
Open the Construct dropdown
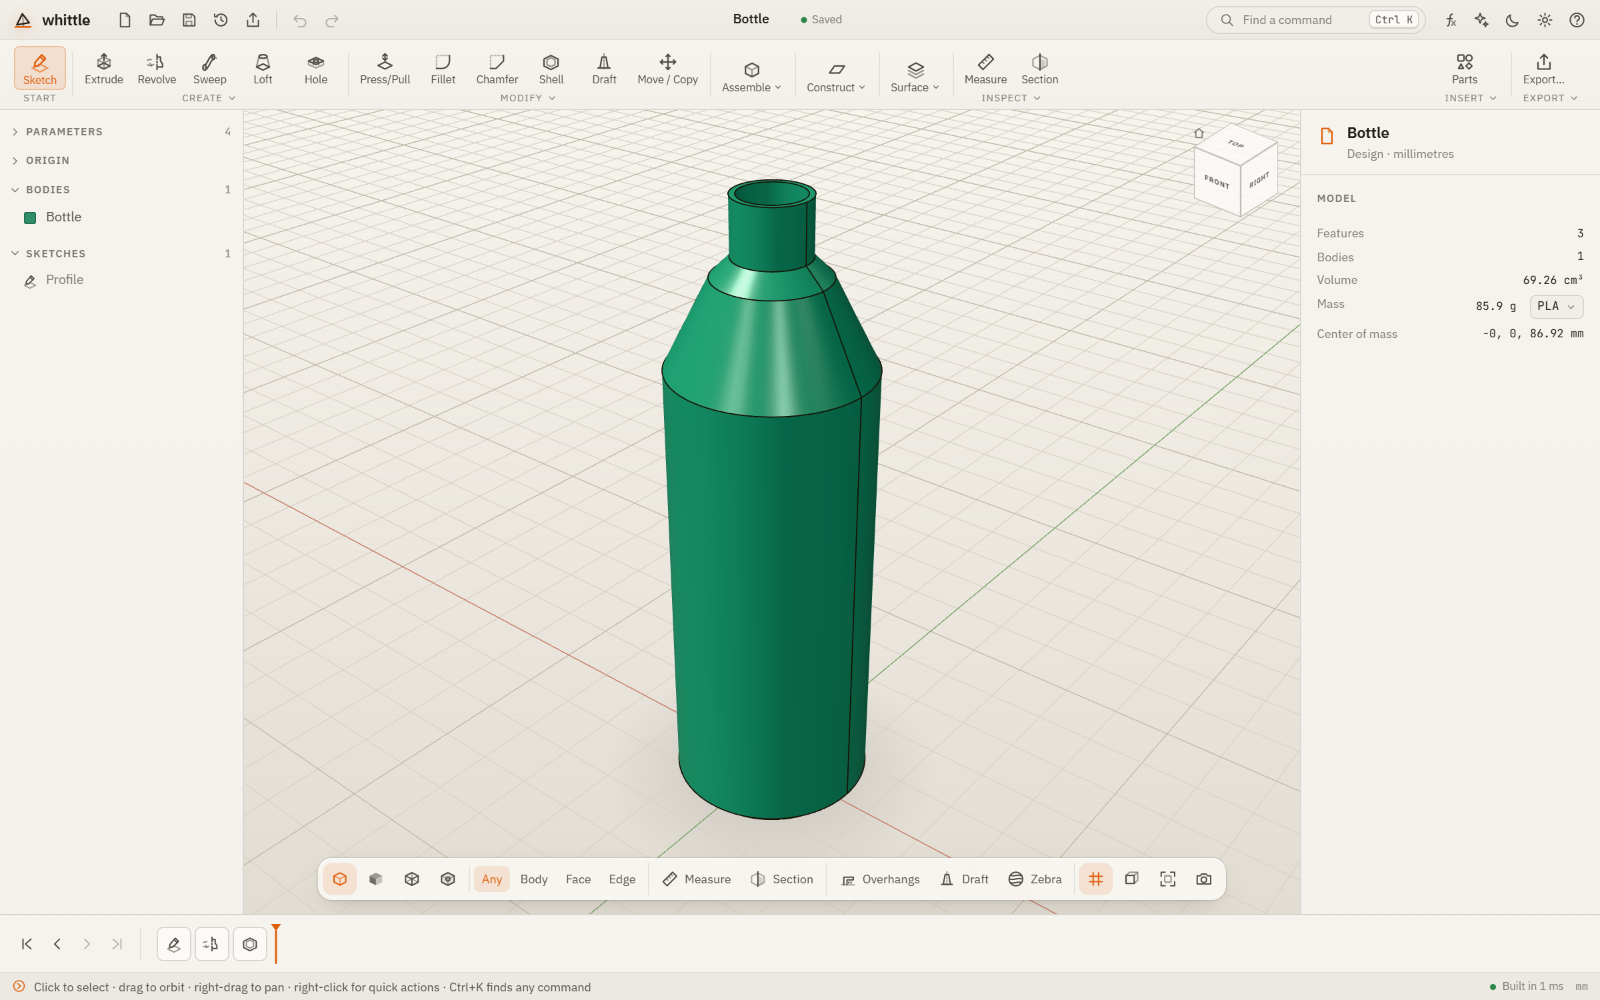coord(836,75)
